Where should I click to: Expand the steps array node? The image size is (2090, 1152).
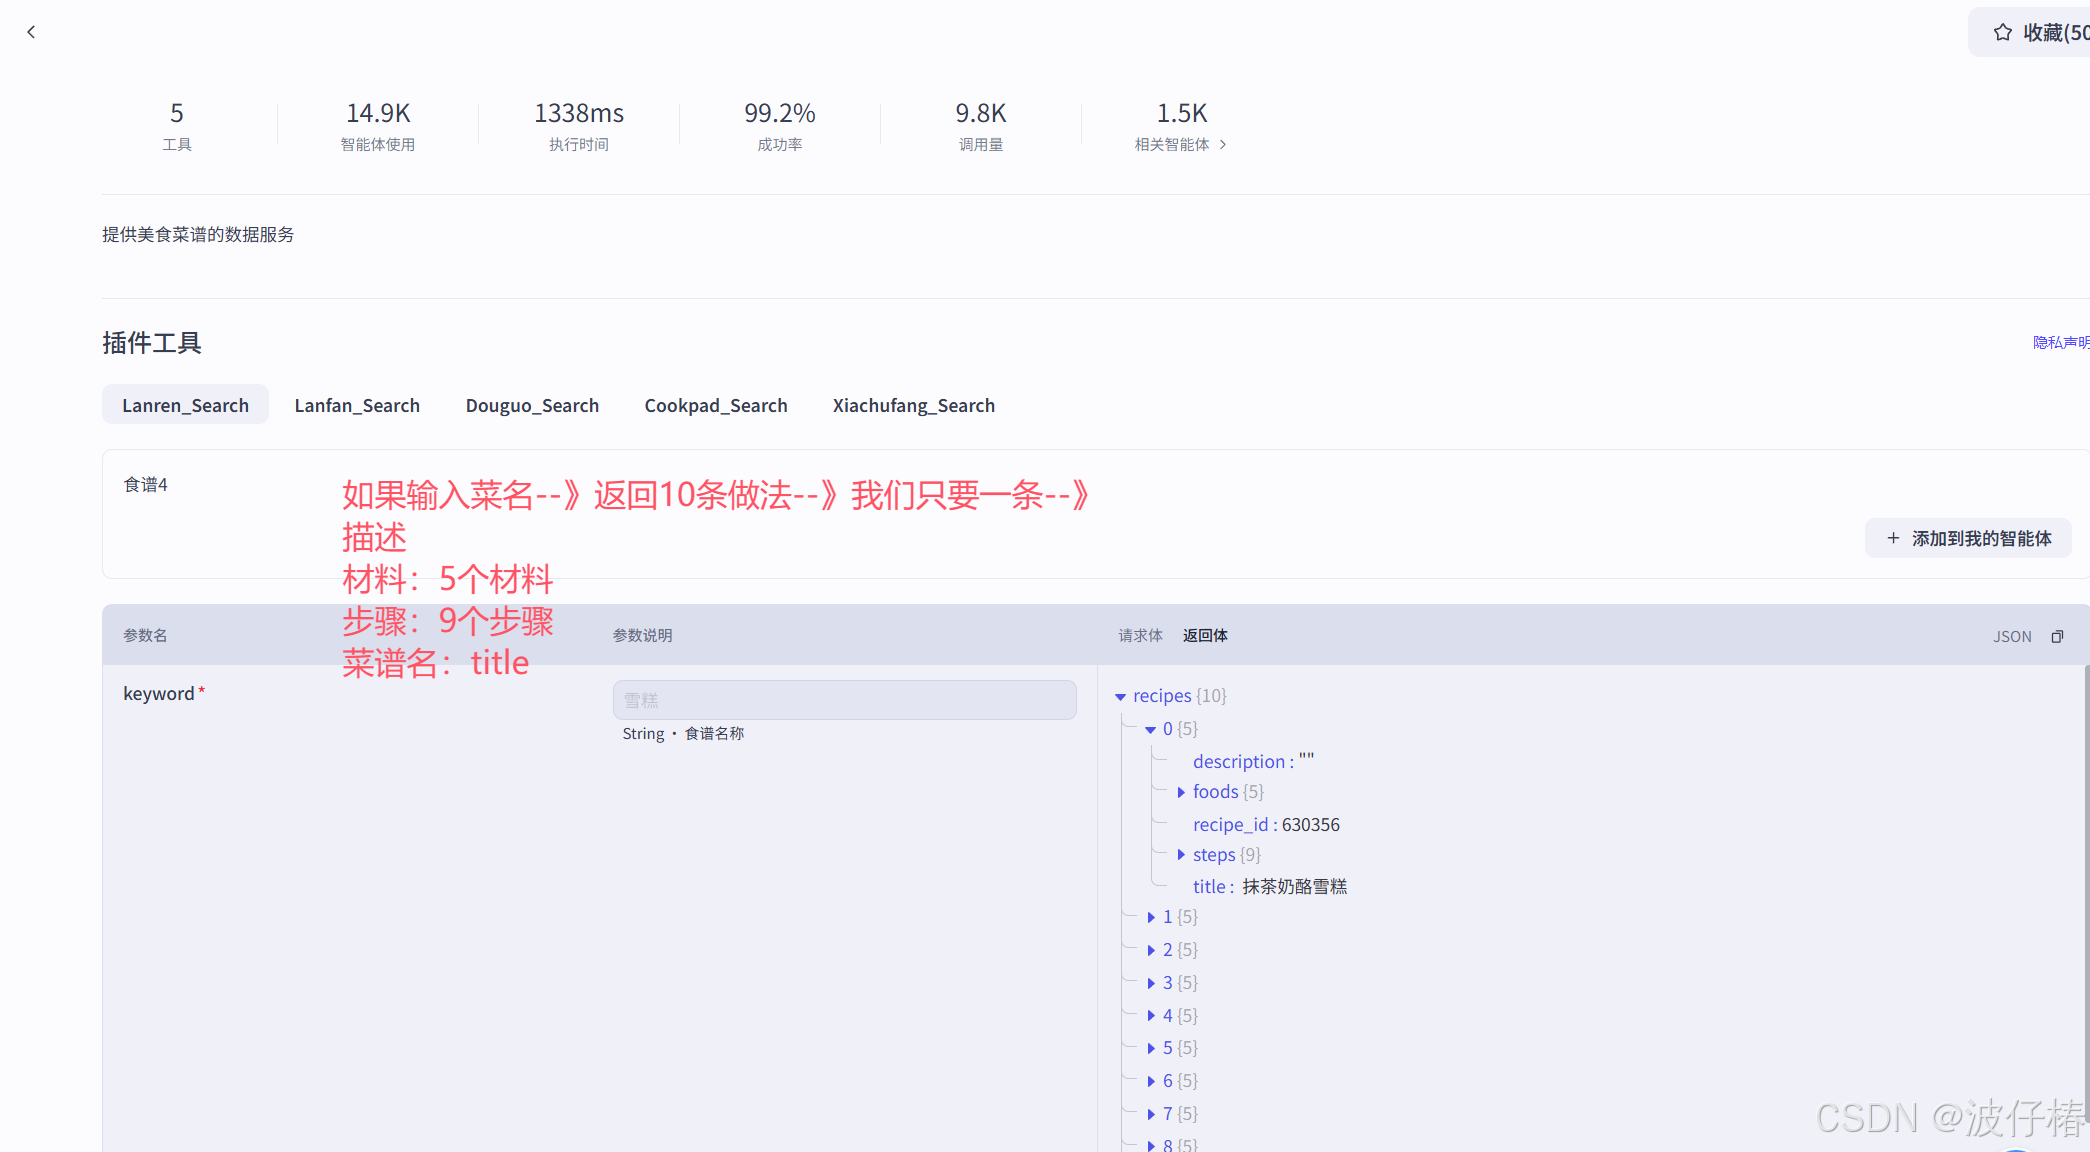click(1181, 855)
